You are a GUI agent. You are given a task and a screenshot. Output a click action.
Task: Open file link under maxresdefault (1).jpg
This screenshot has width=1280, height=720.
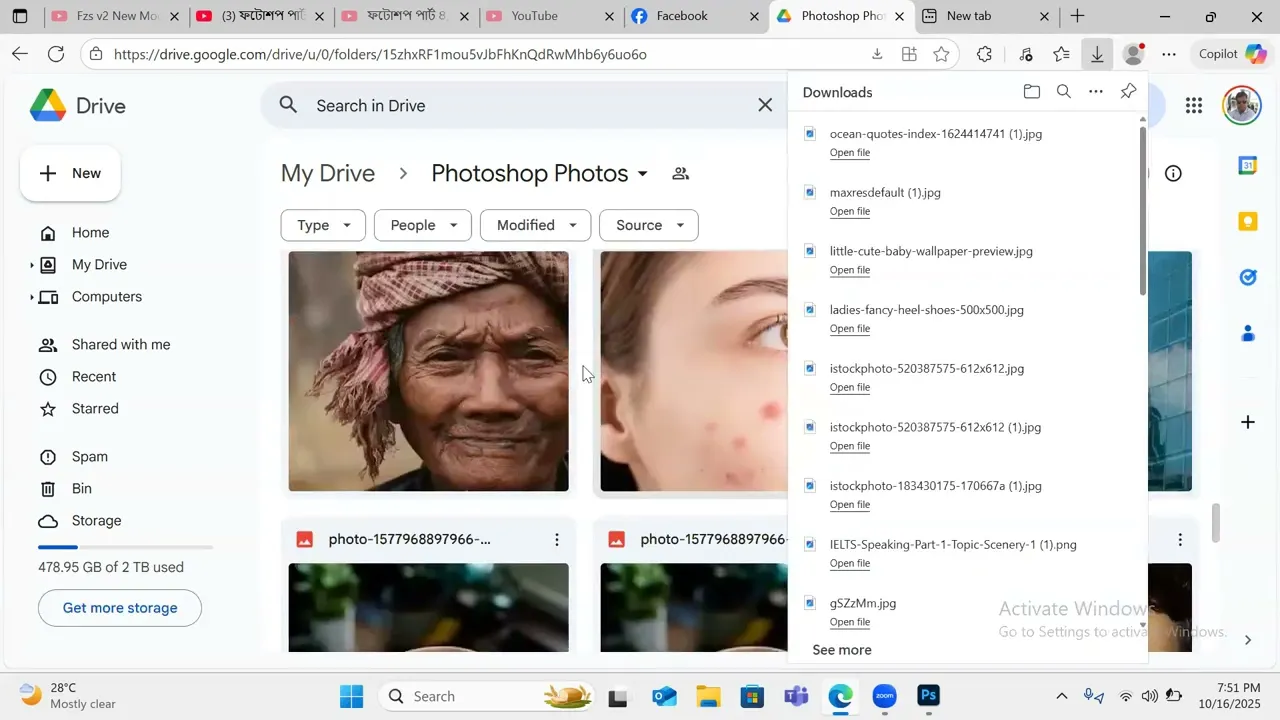coord(850,212)
